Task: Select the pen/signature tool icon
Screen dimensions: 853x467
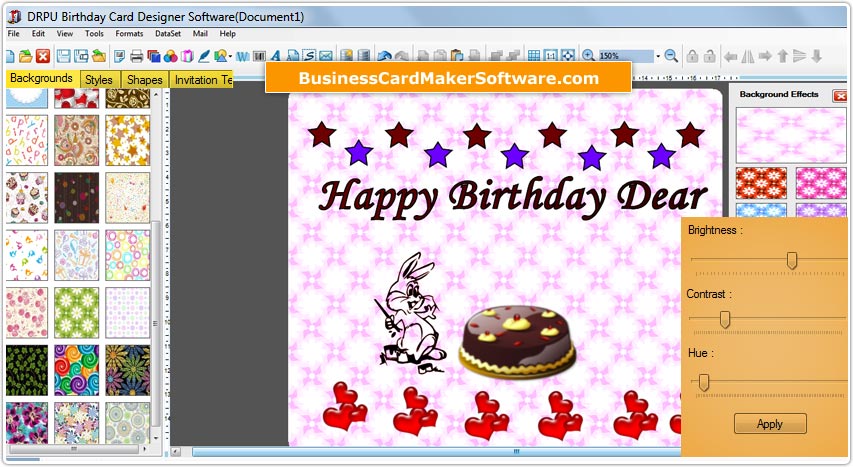Action: pos(204,56)
